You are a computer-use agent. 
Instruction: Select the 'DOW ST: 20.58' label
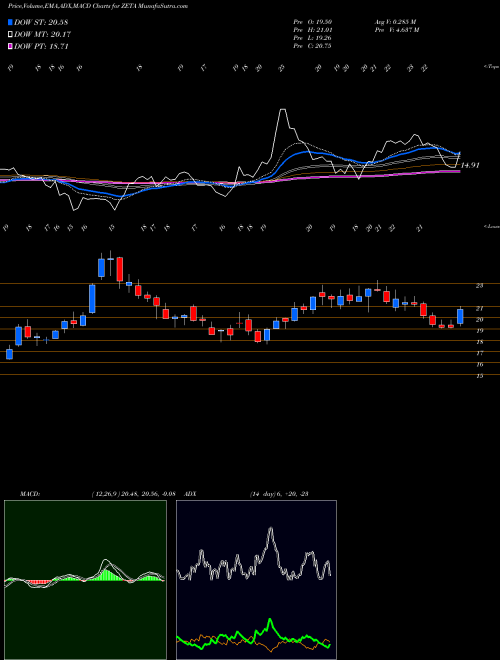(x=41, y=22)
